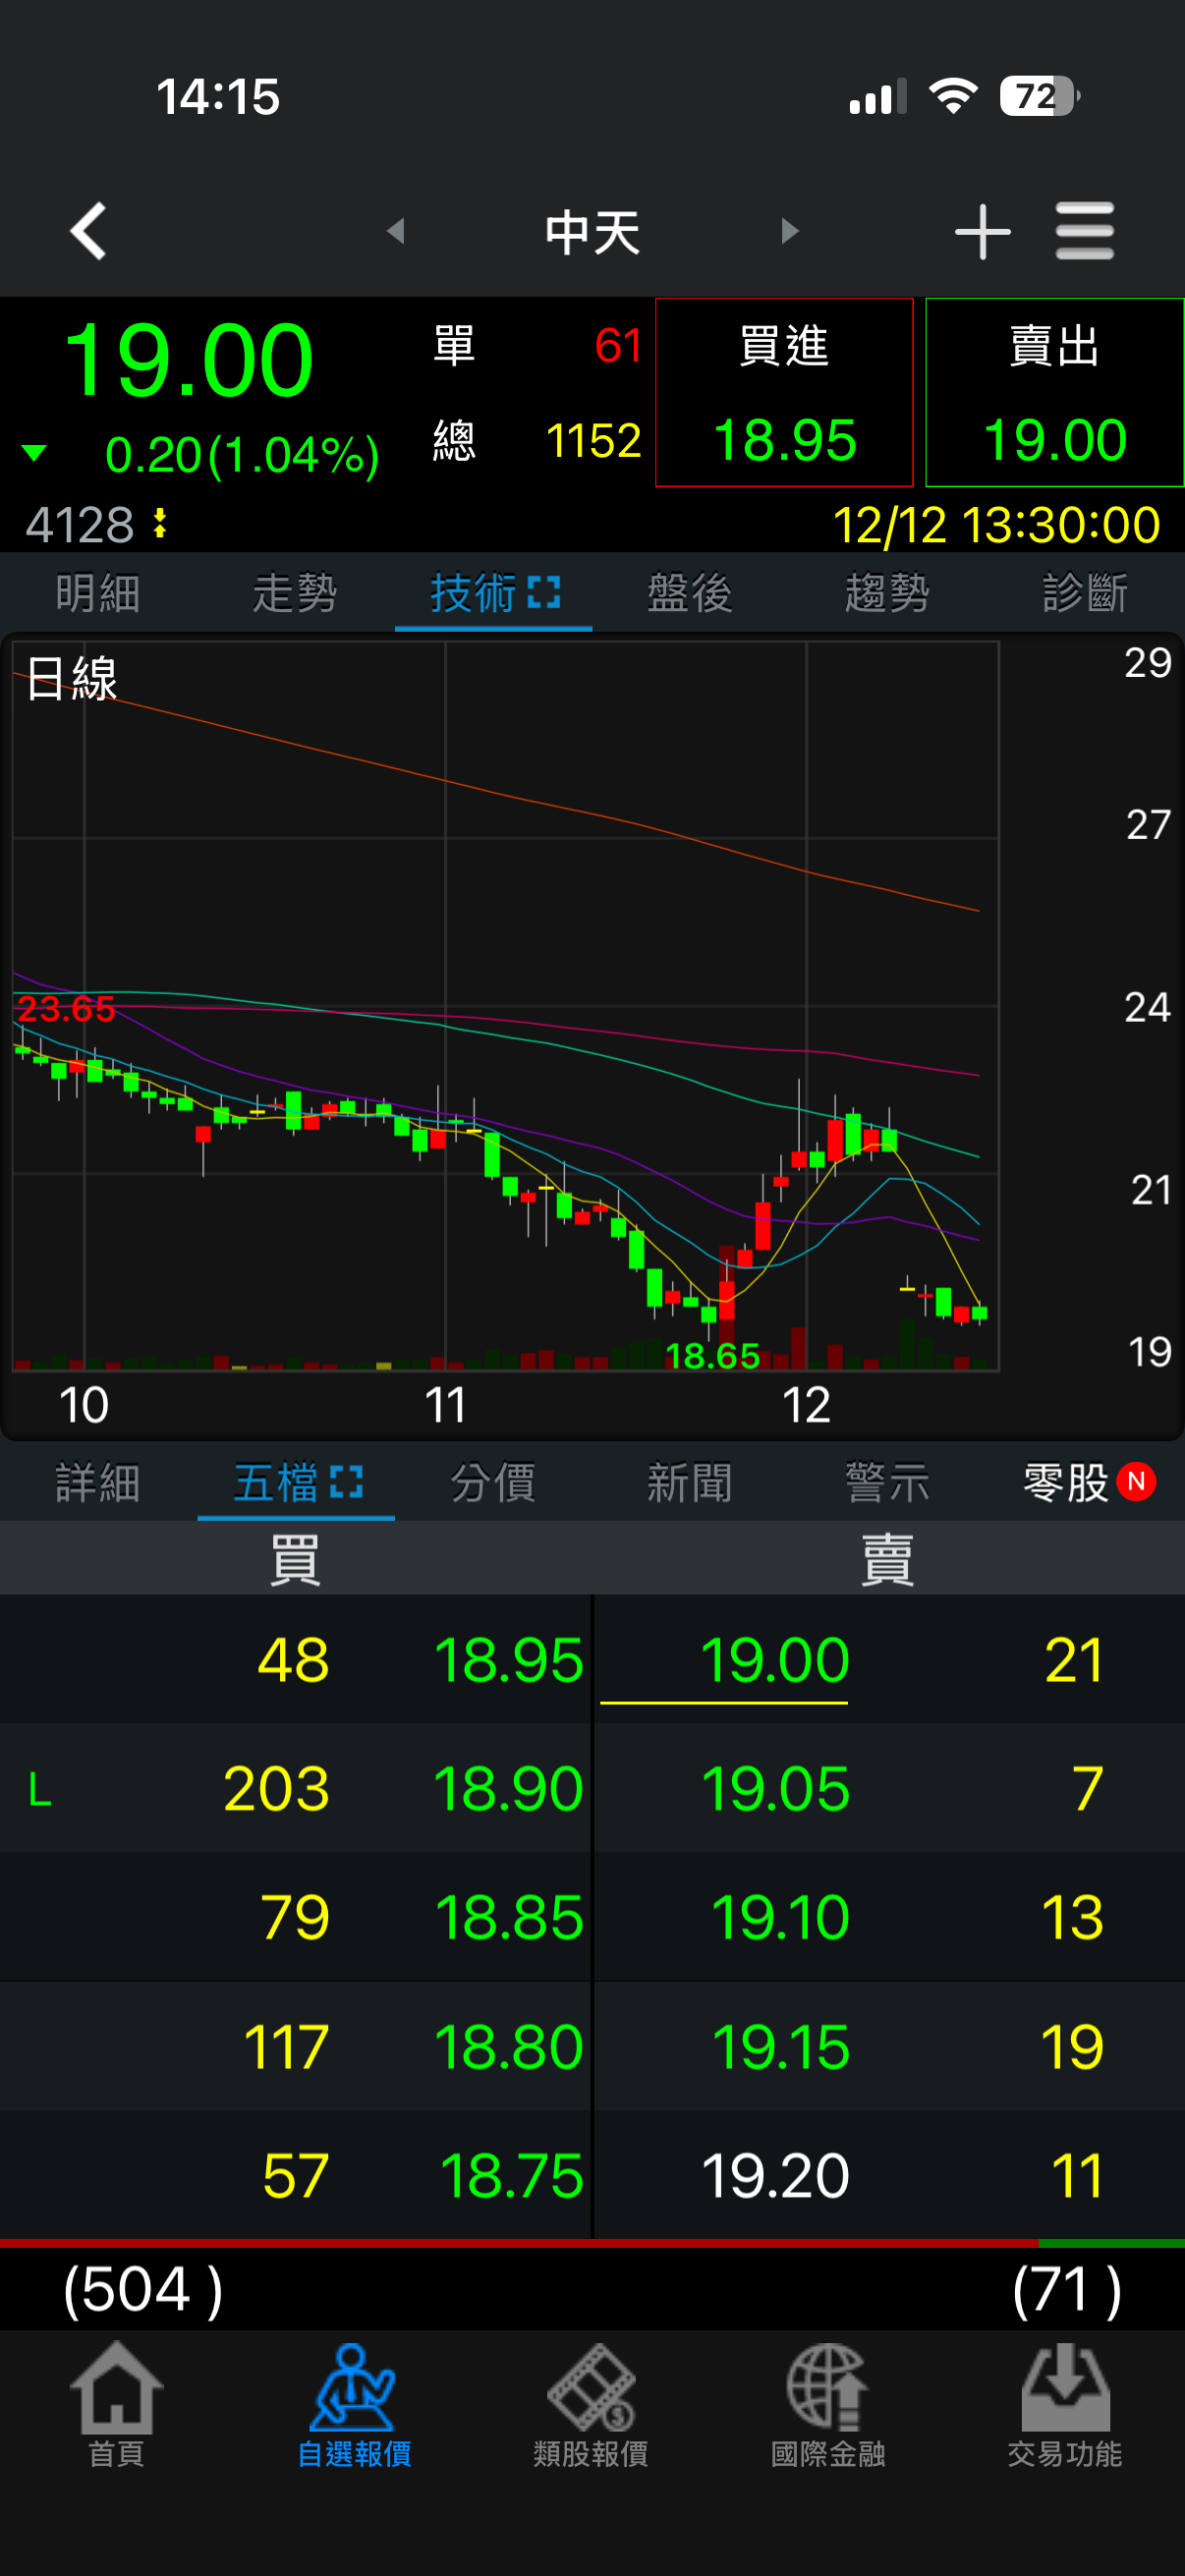Select bid price 18.95 in five-level list
This screenshot has width=1185, height=2576.
coord(508,1660)
